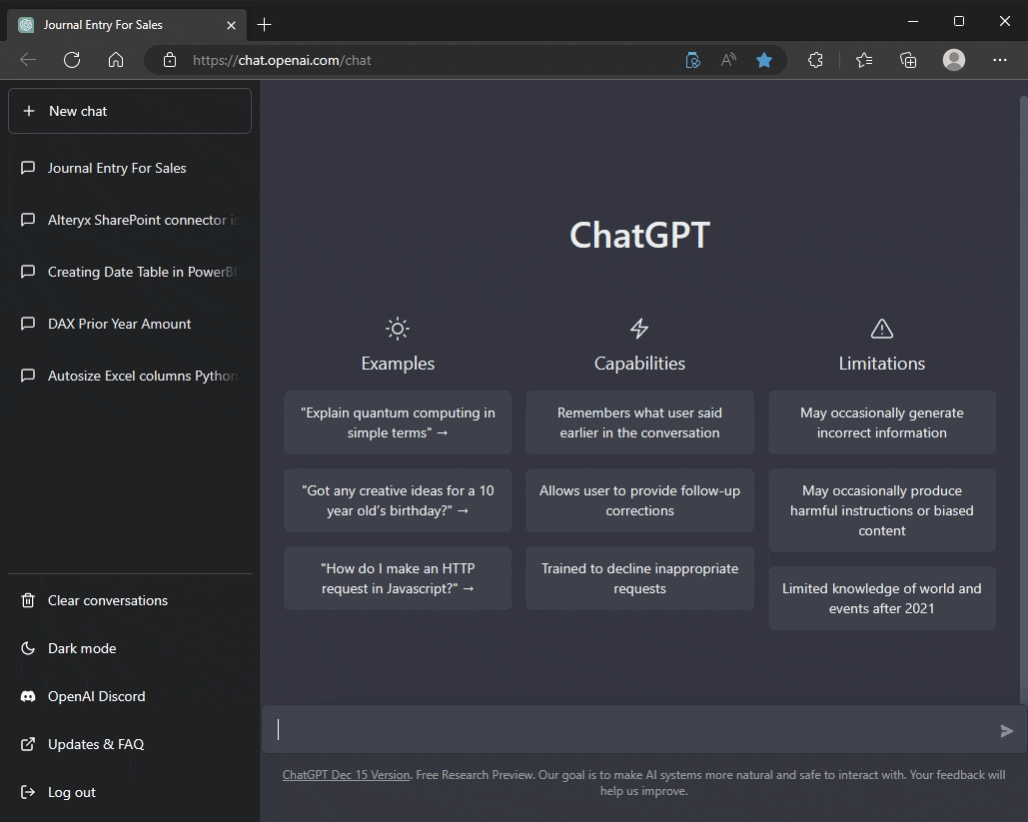The width and height of the screenshot is (1028, 822).
Task: Select the Log out icon
Action: (x=27, y=792)
